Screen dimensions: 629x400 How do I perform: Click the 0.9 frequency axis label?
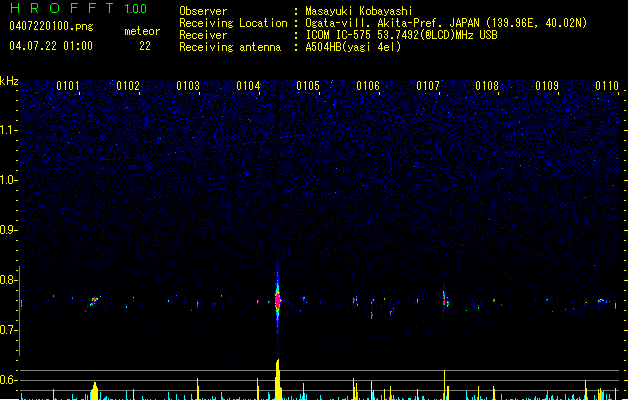[x=9, y=230]
